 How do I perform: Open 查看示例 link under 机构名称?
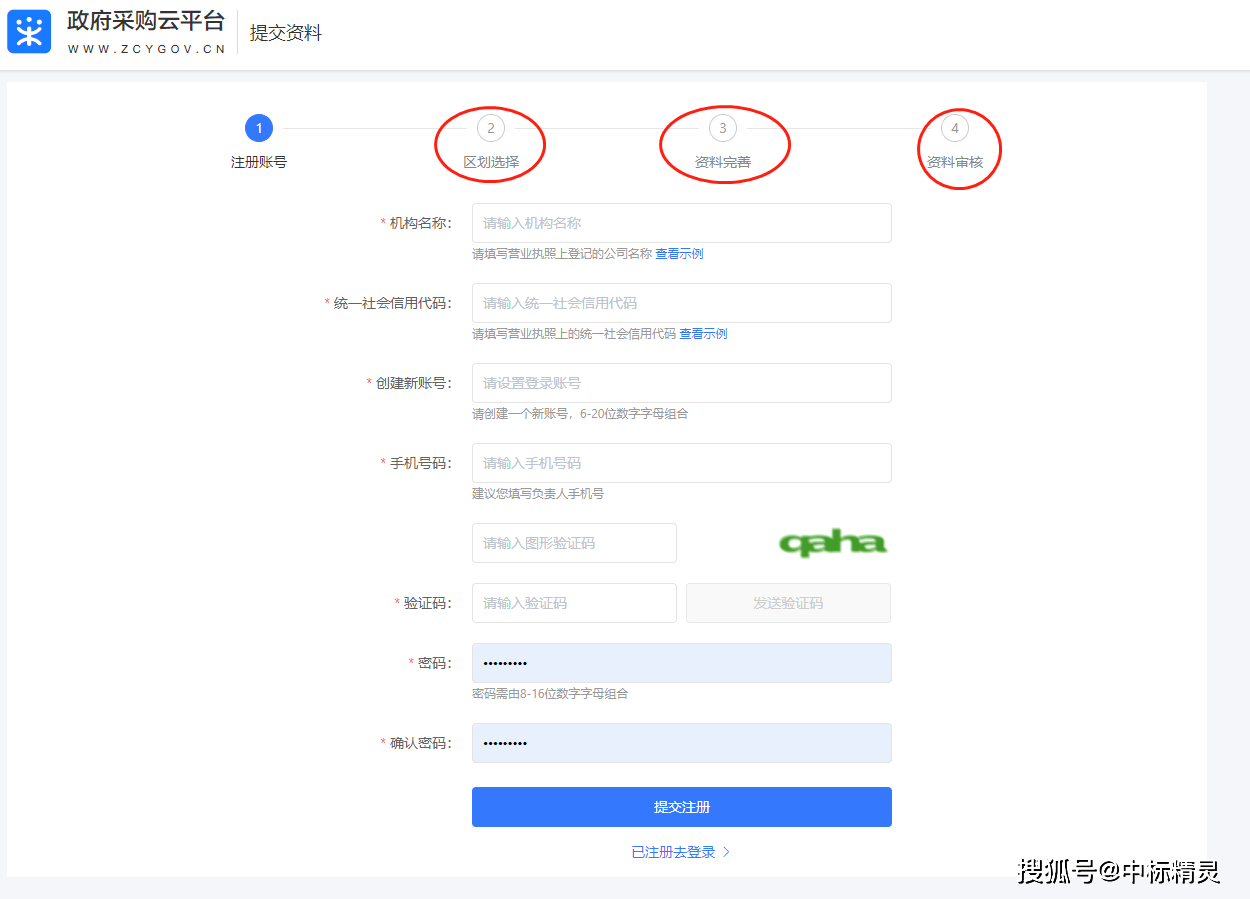pos(679,254)
